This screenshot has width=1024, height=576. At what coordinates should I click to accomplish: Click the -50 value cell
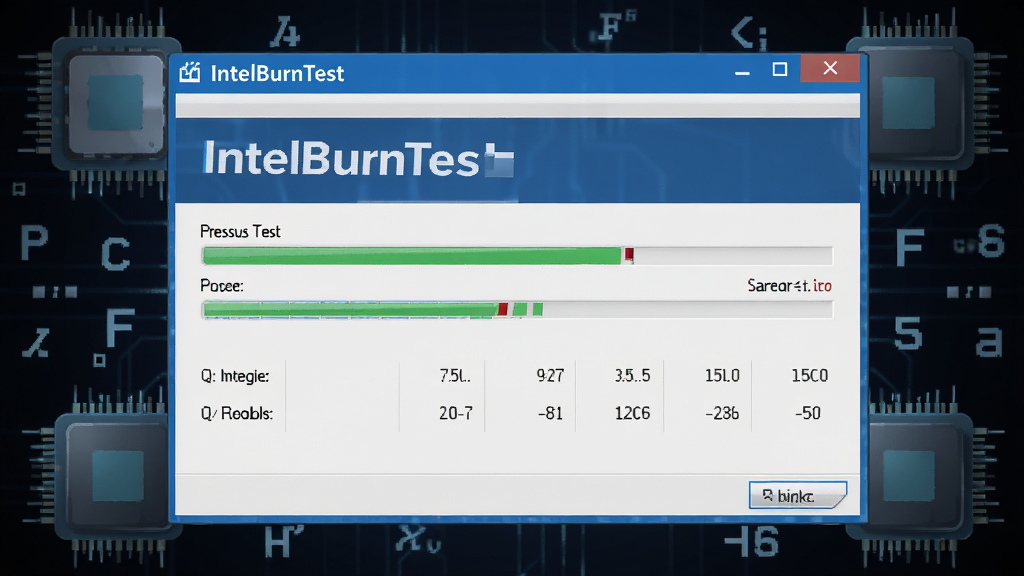coord(807,413)
